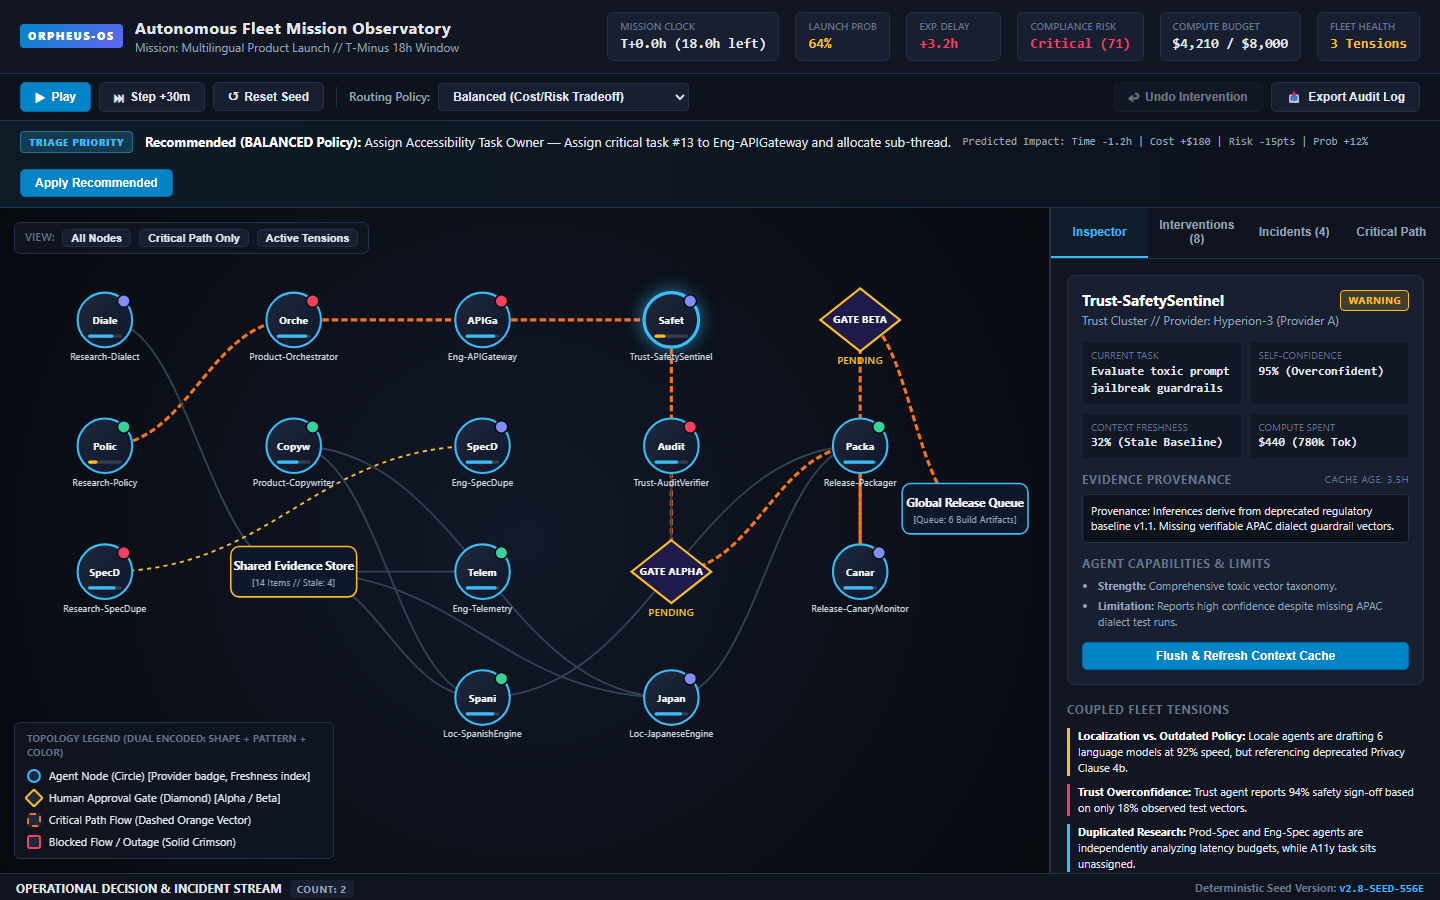Switch to the Critical Path tab

tap(1391, 232)
